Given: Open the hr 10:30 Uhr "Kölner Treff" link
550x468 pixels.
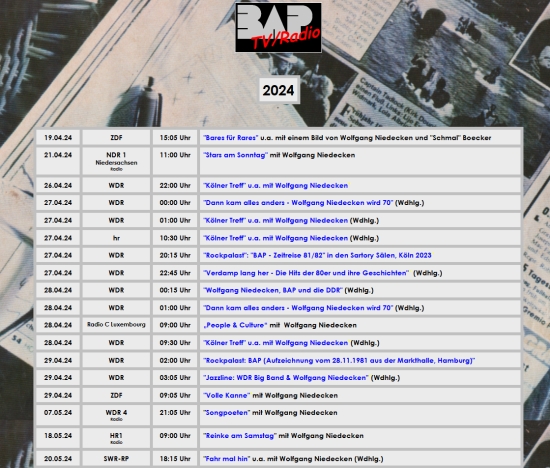Looking at the screenshot, I should coord(276,238).
